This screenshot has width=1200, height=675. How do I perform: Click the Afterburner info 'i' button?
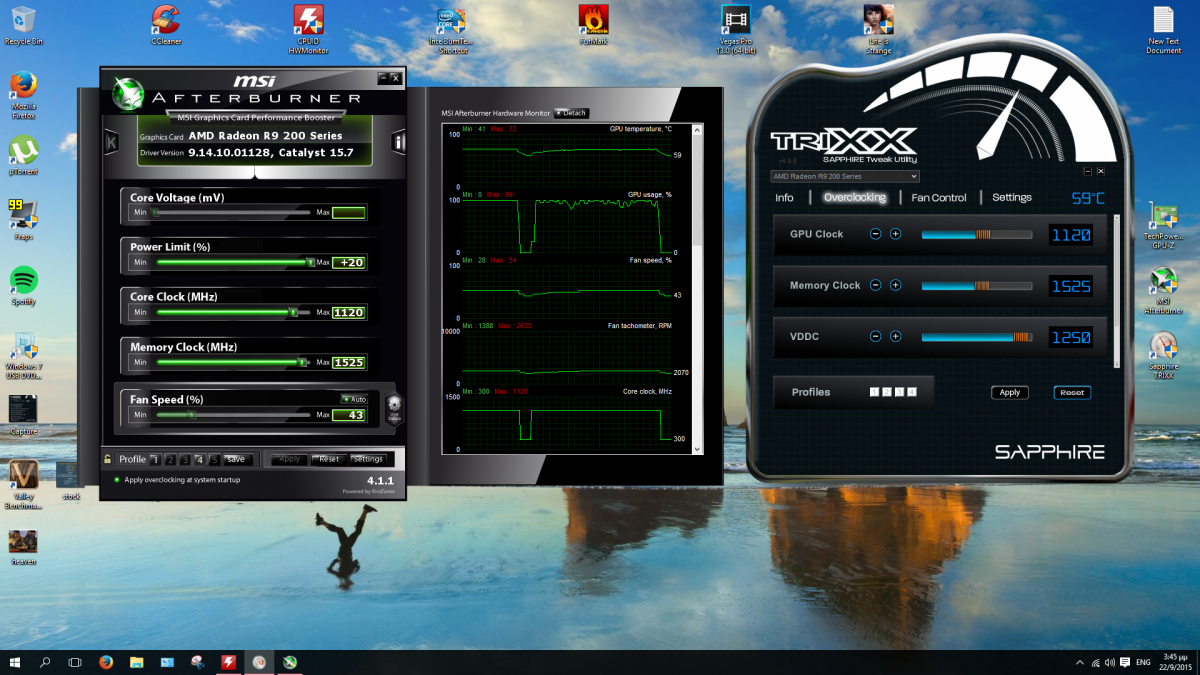(398, 142)
